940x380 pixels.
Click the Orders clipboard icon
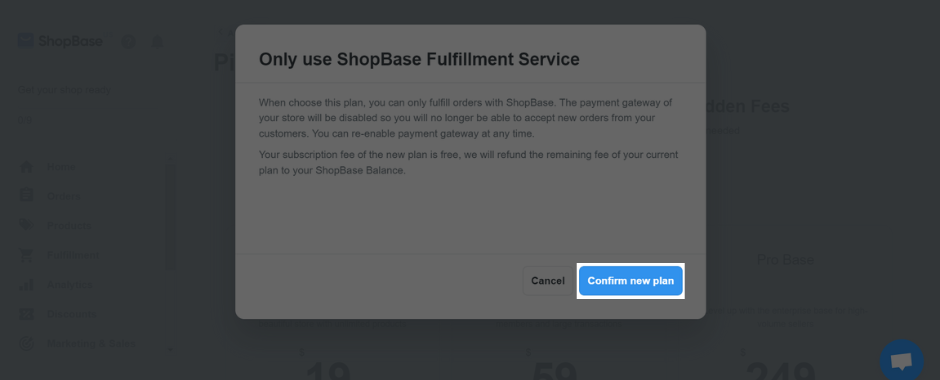[x=26, y=196]
